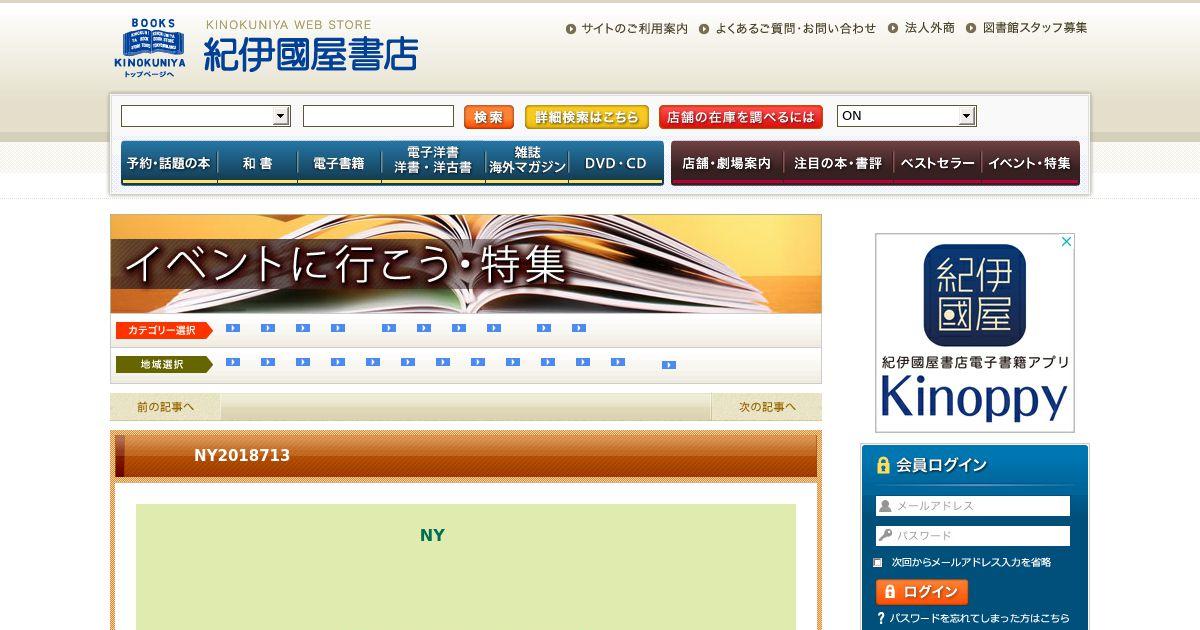Click the 会員ログイン panel heading
The image size is (1200, 630).
click(932, 465)
